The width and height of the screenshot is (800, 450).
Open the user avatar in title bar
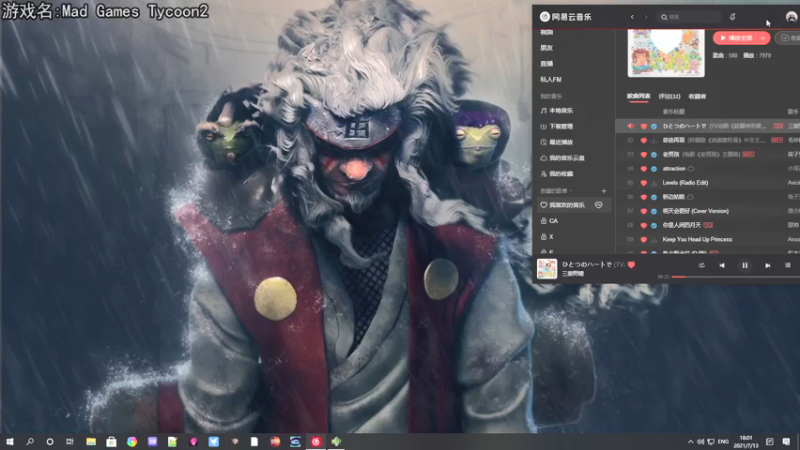tap(791, 17)
